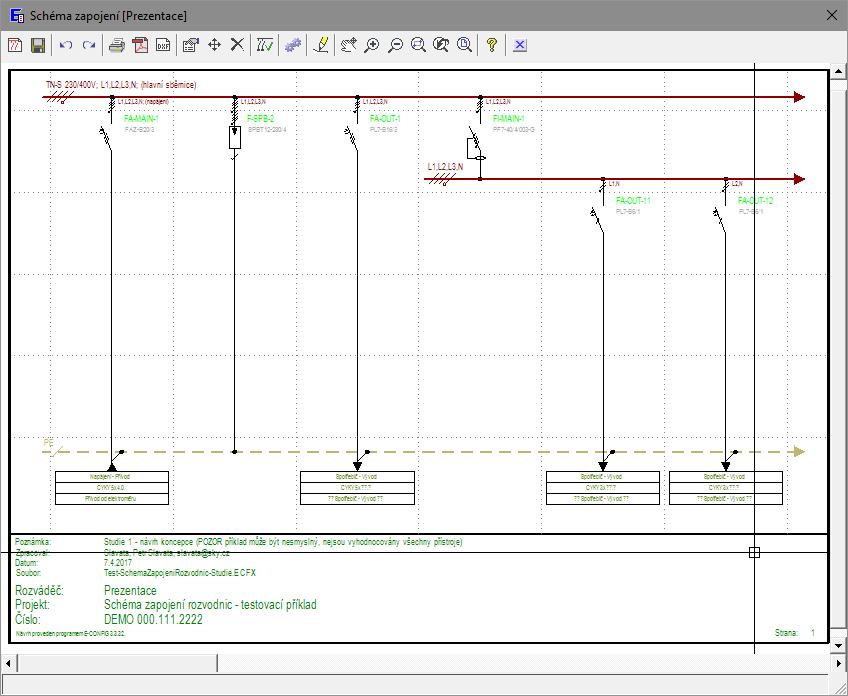Redo the last undone action

pos(89,45)
